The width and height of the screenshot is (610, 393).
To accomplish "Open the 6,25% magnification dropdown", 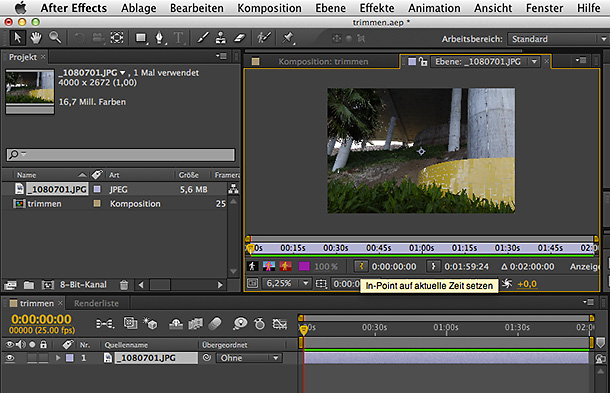I will (287, 283).
